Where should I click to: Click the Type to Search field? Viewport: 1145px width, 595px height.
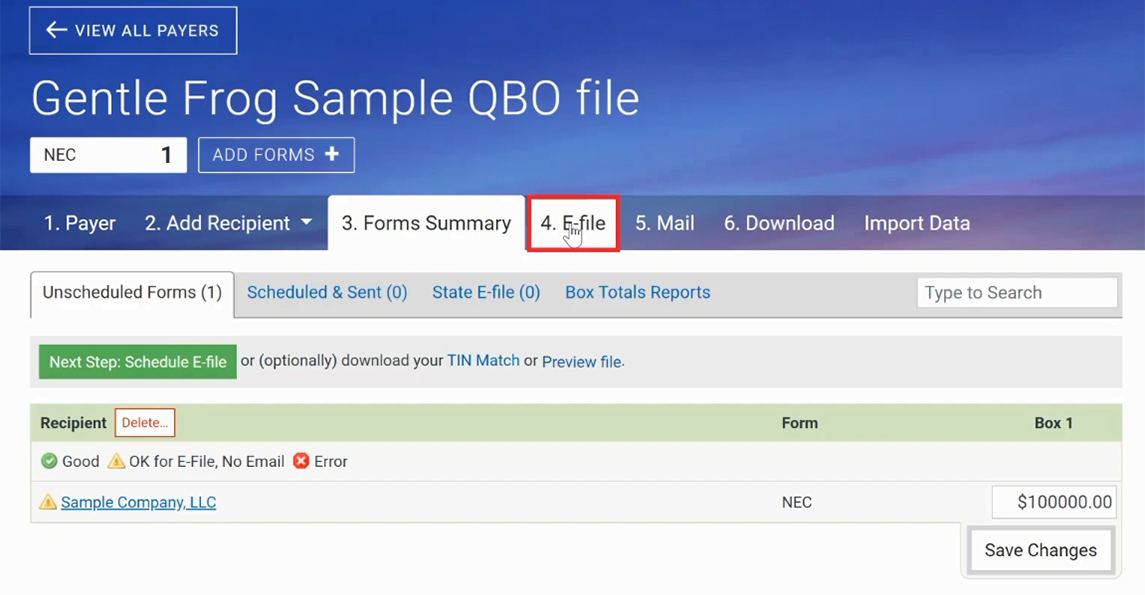(x=1017, y=293)
